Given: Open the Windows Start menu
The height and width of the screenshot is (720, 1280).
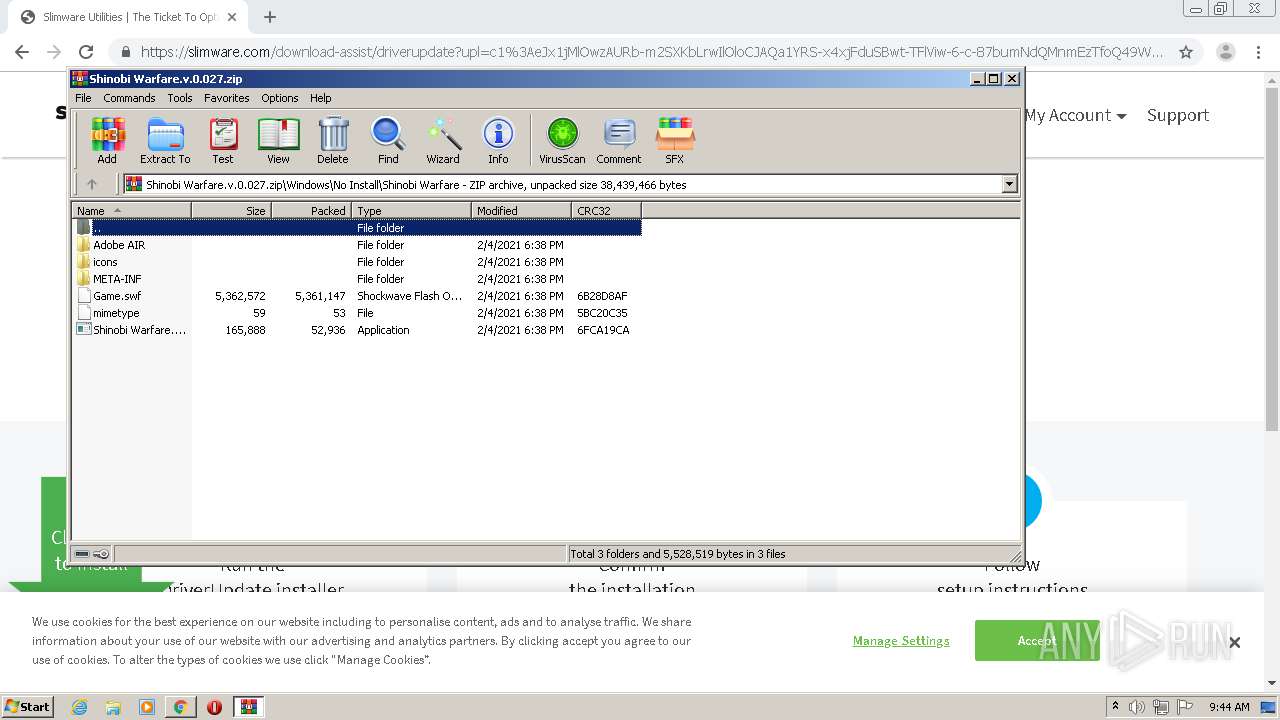Looking at the screenshot, I should pyautogui.click(x=27, y=706).
